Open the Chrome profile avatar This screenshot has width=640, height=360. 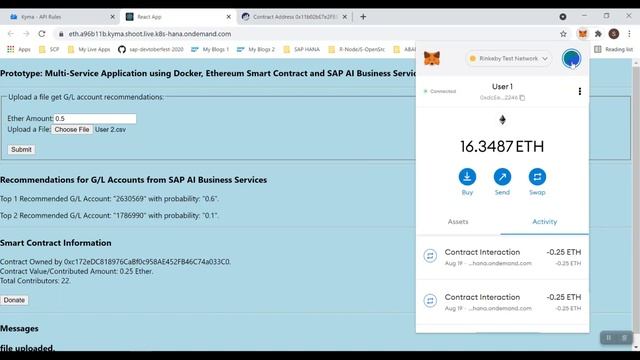[613, 34]
